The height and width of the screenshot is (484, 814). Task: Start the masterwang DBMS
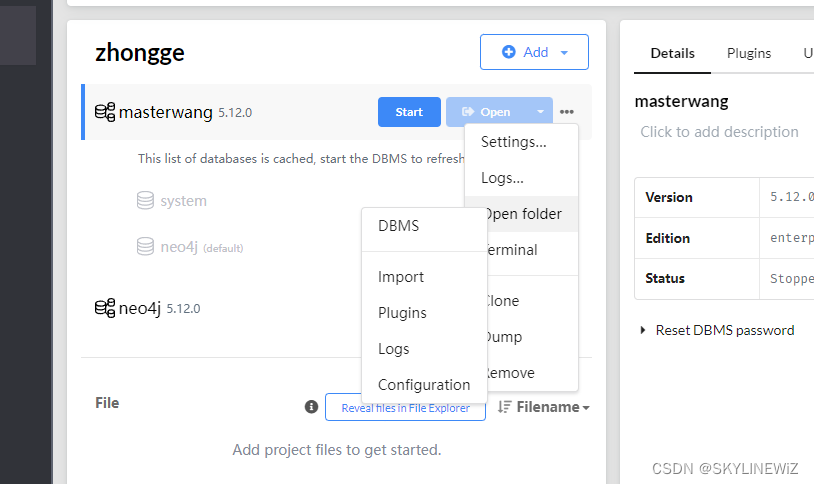coord(409,112)
